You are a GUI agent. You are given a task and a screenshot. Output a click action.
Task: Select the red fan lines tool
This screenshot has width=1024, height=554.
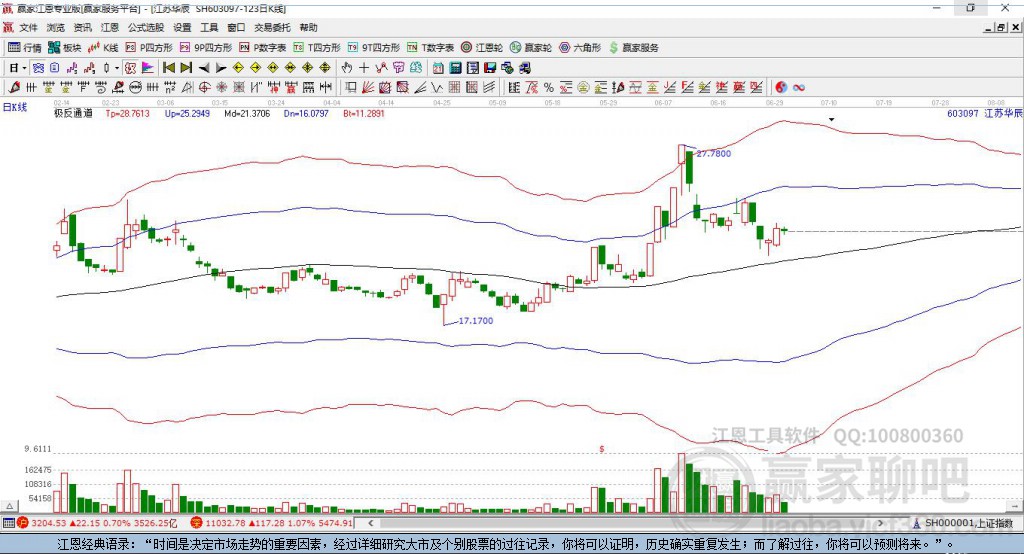click(x=368, y=88)
